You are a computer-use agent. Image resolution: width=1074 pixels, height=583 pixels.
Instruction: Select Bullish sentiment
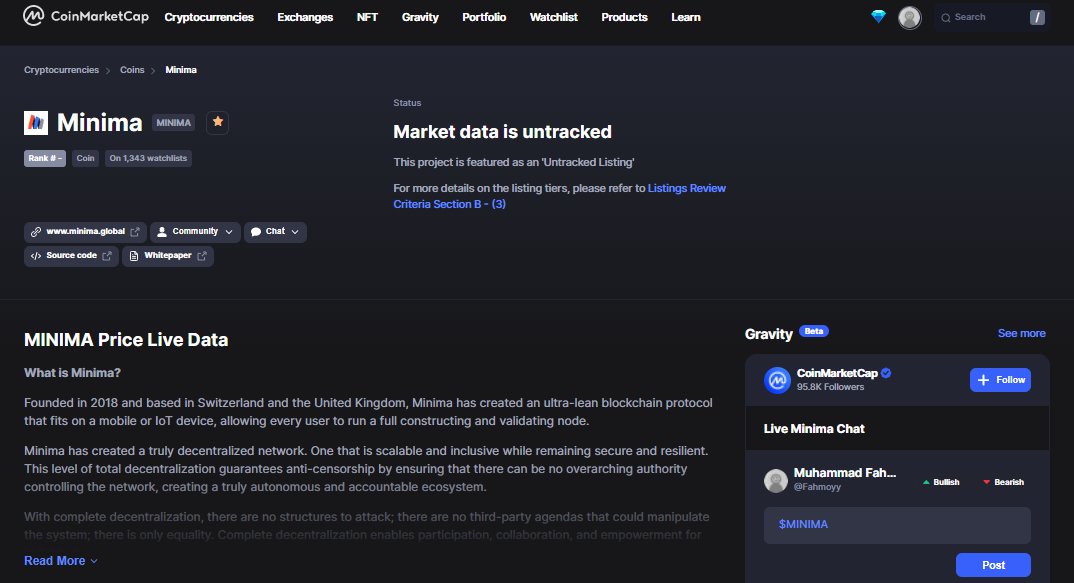[940, 482]
